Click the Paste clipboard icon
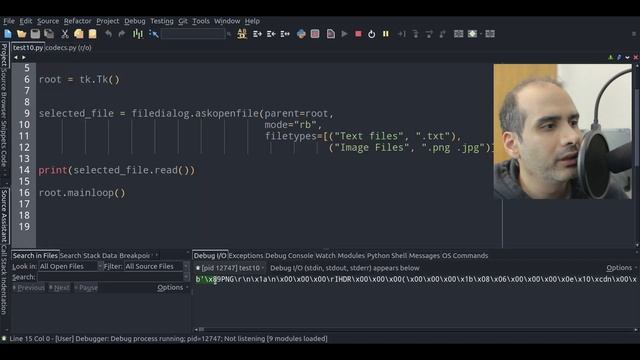Image resolution: width=640 pixels, height=360 pixels. [92, 34]
